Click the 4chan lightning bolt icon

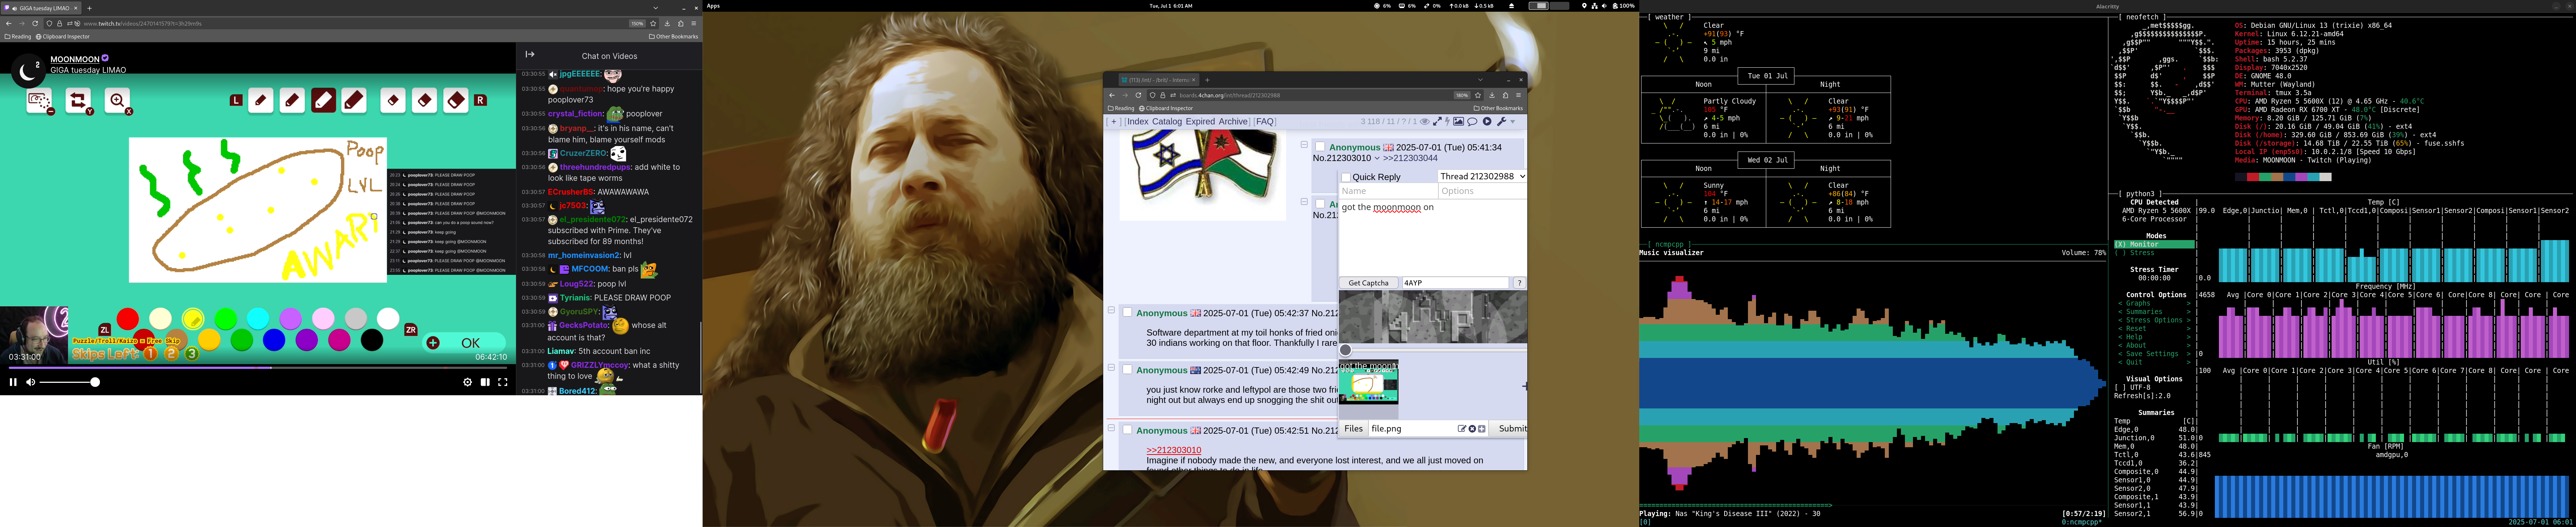(1447, 122)
